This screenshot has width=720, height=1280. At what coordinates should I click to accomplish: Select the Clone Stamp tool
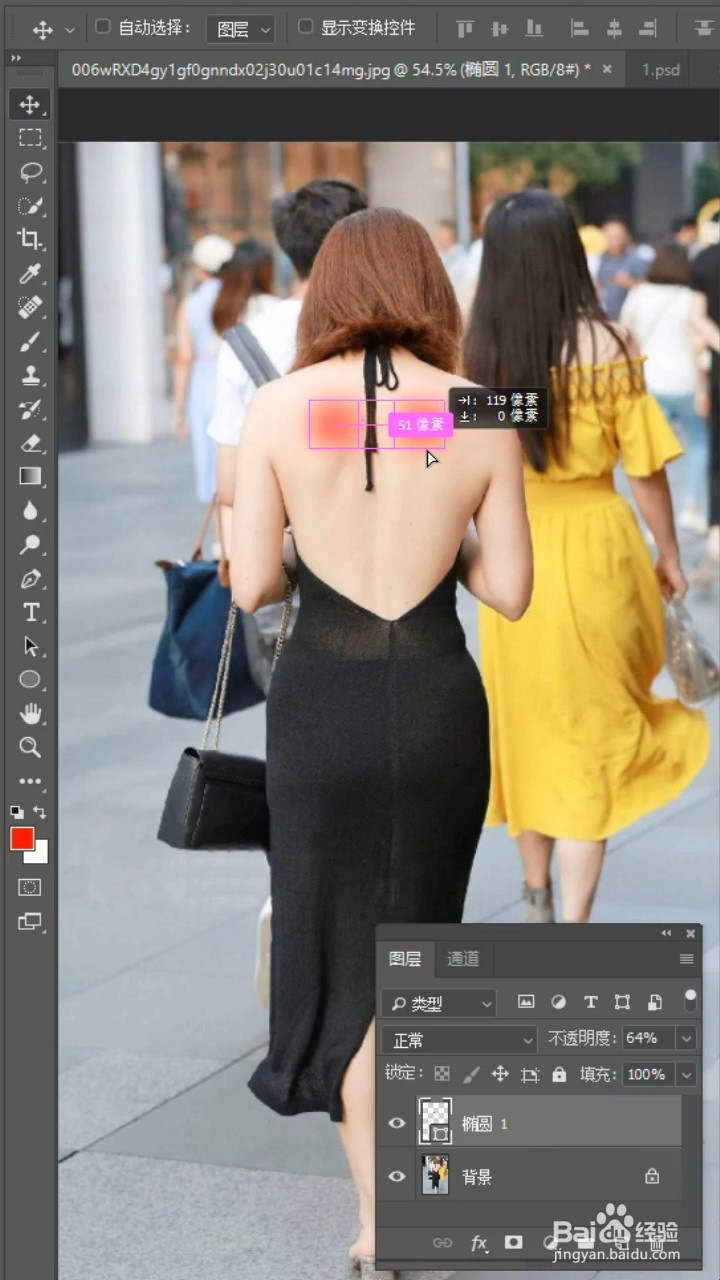click(30, 376)
